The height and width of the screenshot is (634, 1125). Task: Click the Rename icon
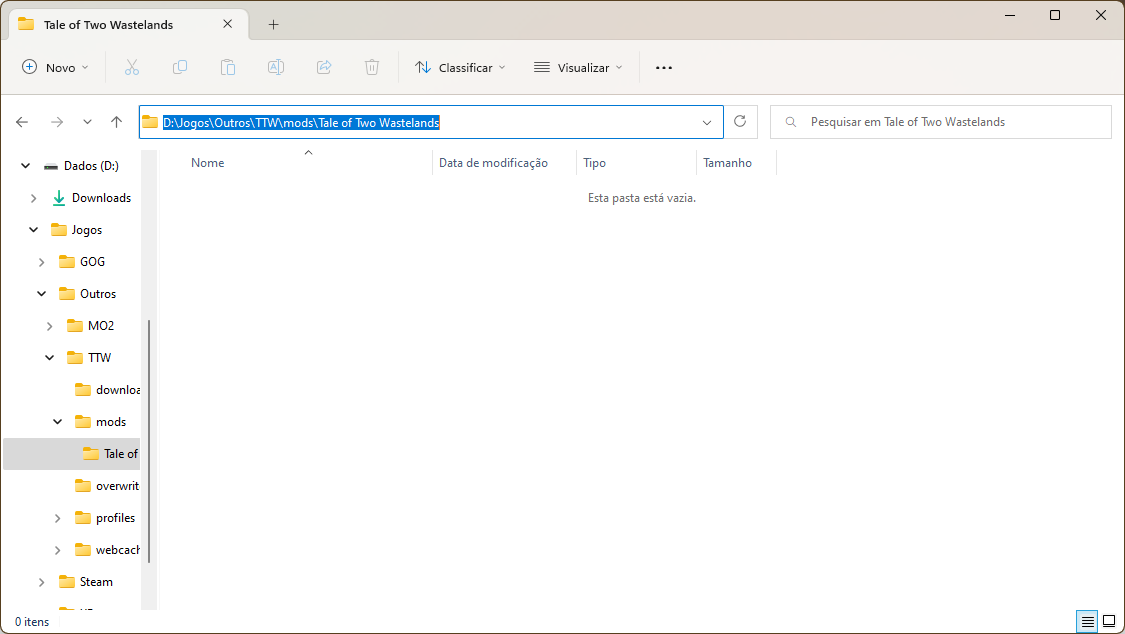(276, 67)
